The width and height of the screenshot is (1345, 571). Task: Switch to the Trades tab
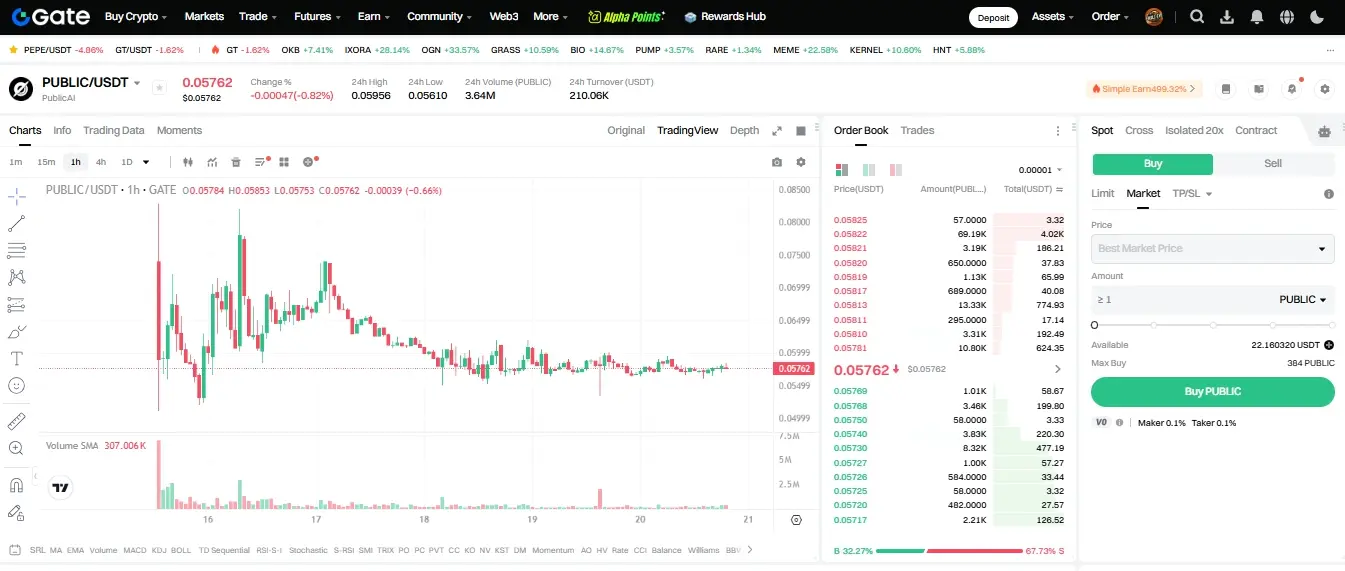tap(917, 130)
